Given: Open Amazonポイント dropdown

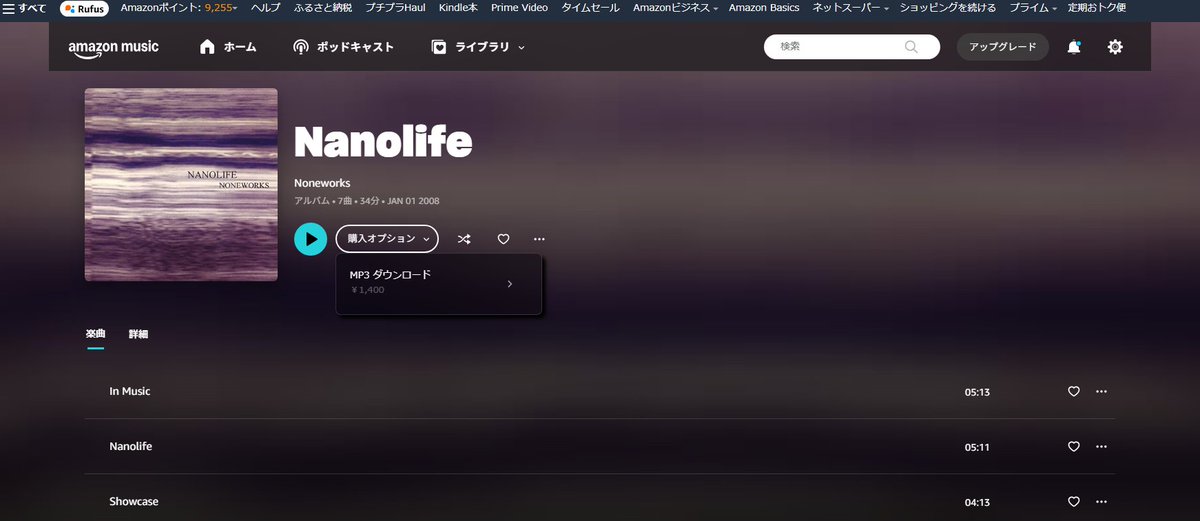Looking at the screenshot, I should click(179, 8).
